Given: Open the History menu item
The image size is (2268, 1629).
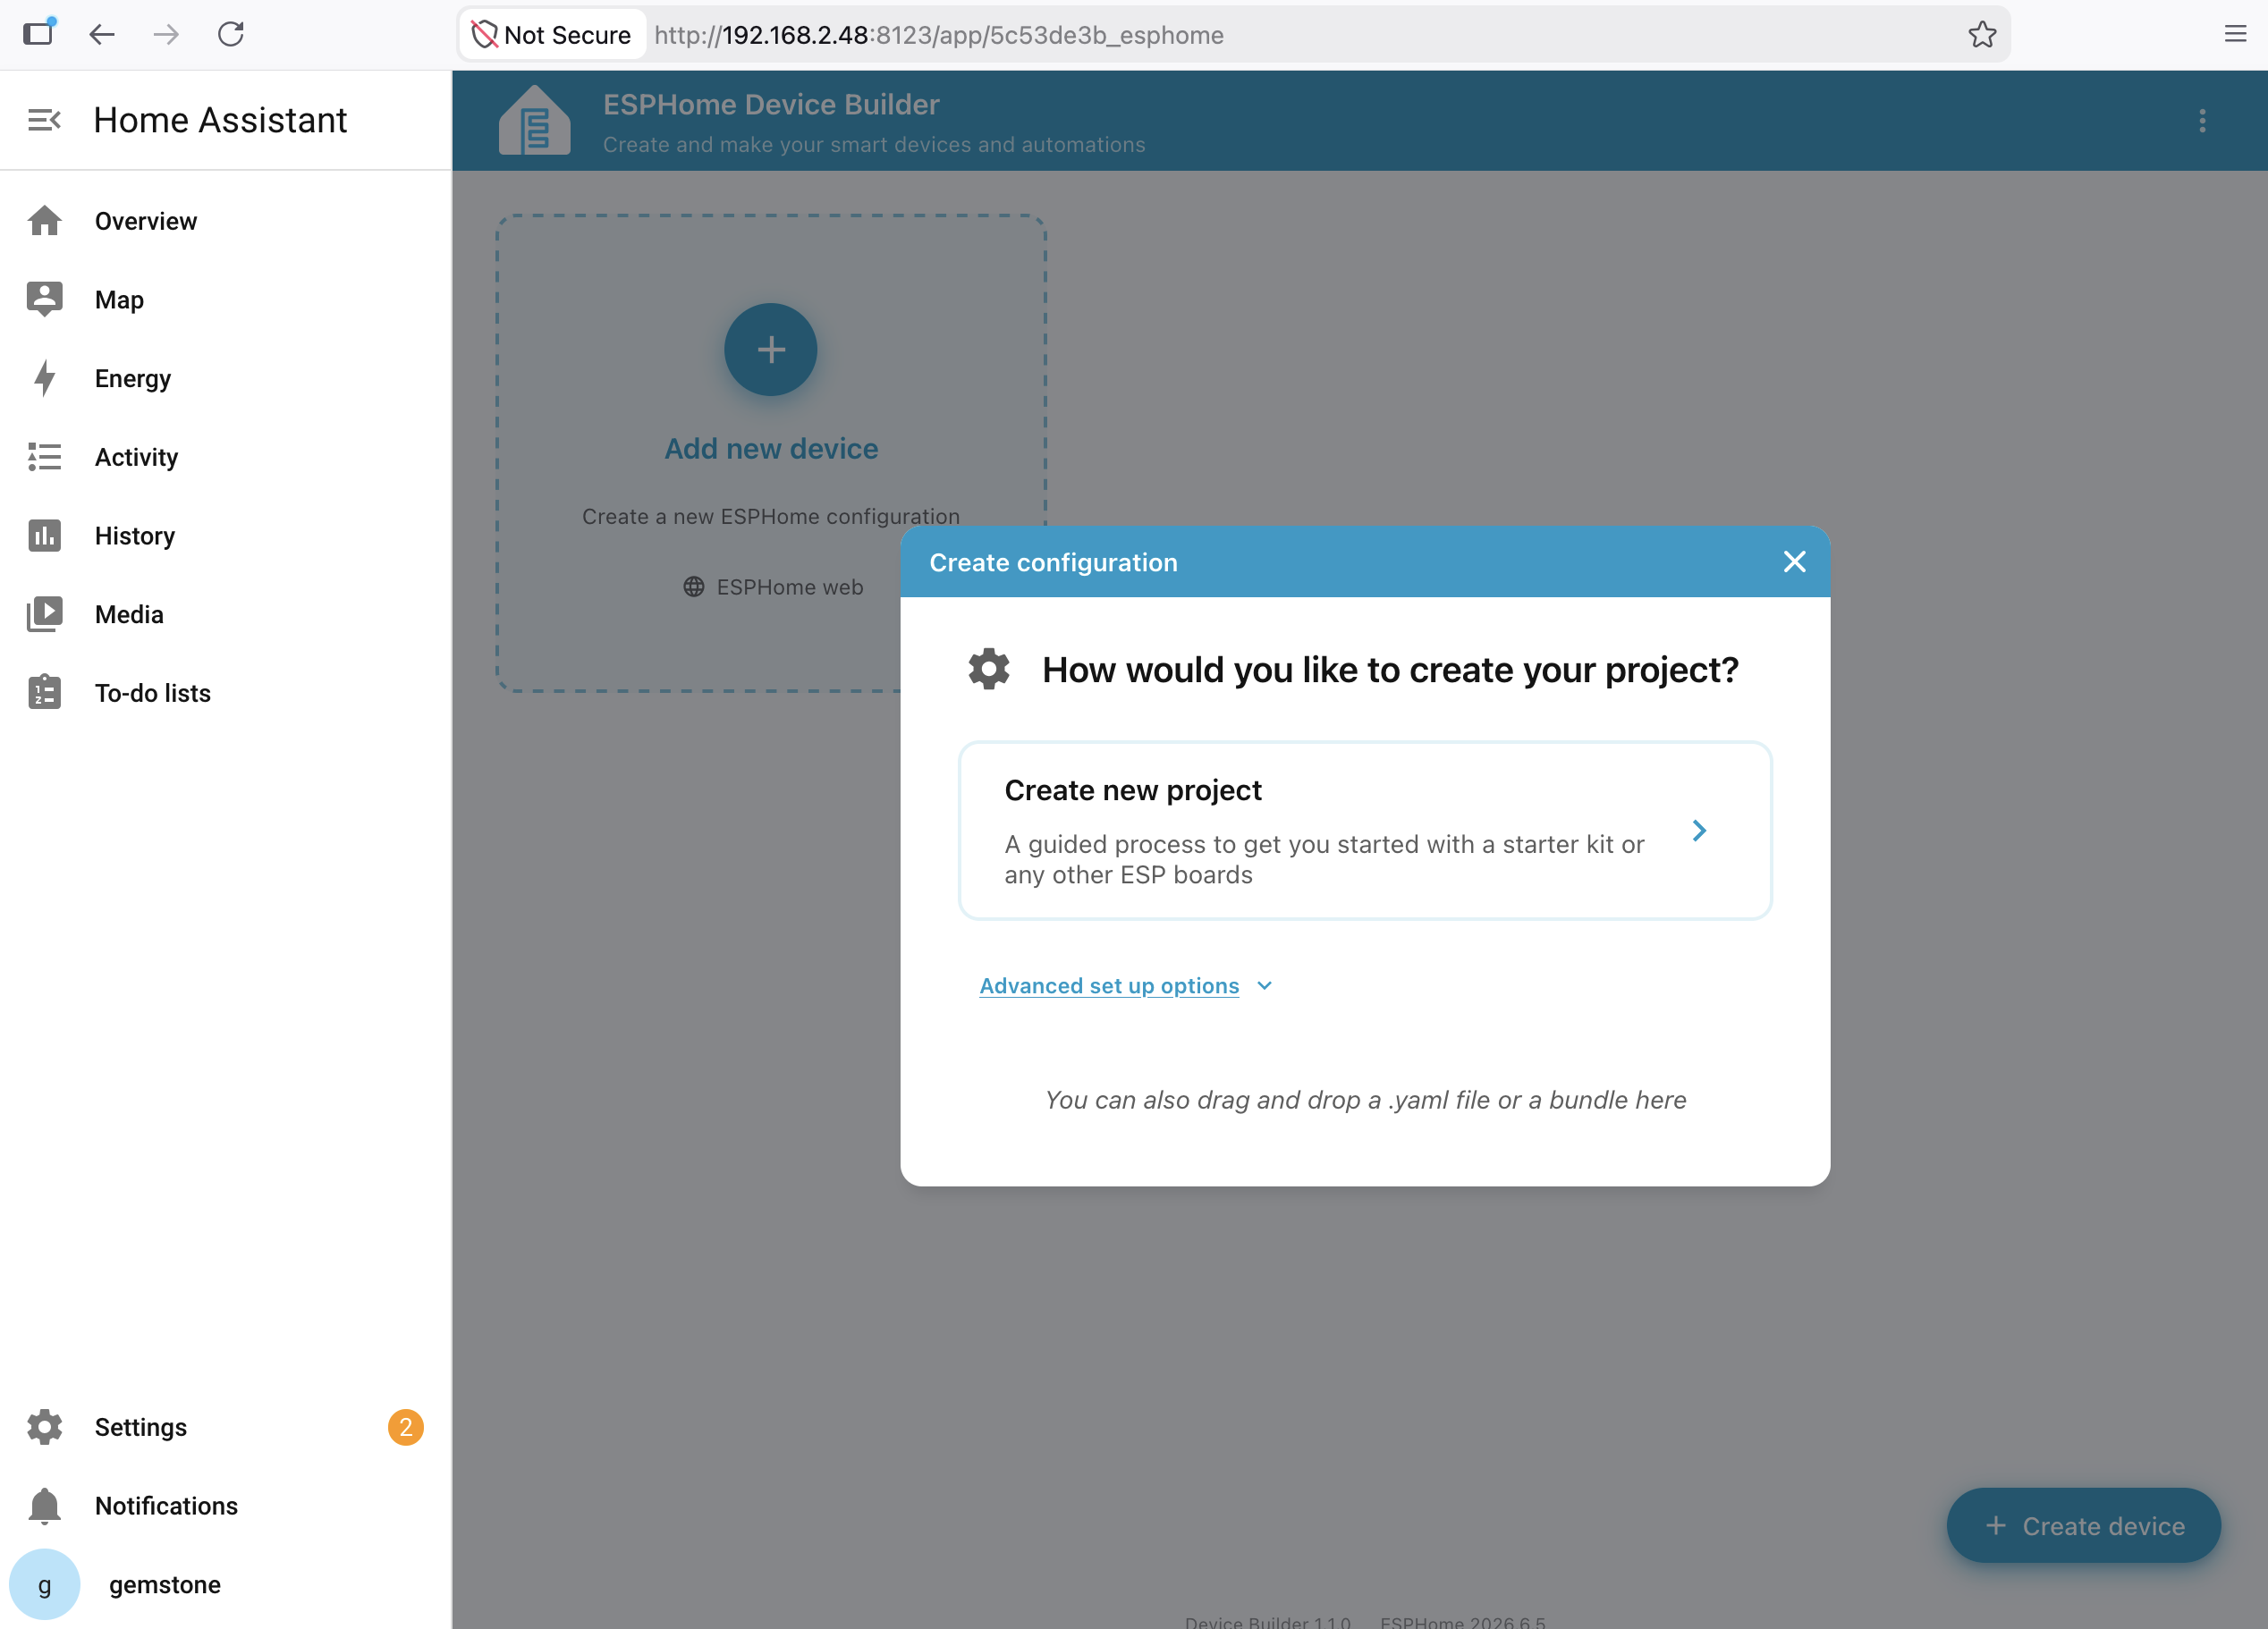Looking at the screenshot, I should click(x=226, y=536).
